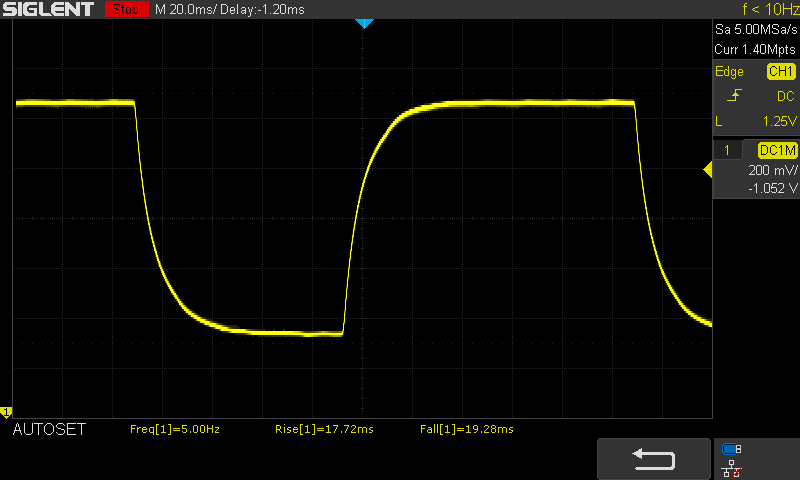Click the blue trigger position marker at the top
800x480 pixels.
364,23
